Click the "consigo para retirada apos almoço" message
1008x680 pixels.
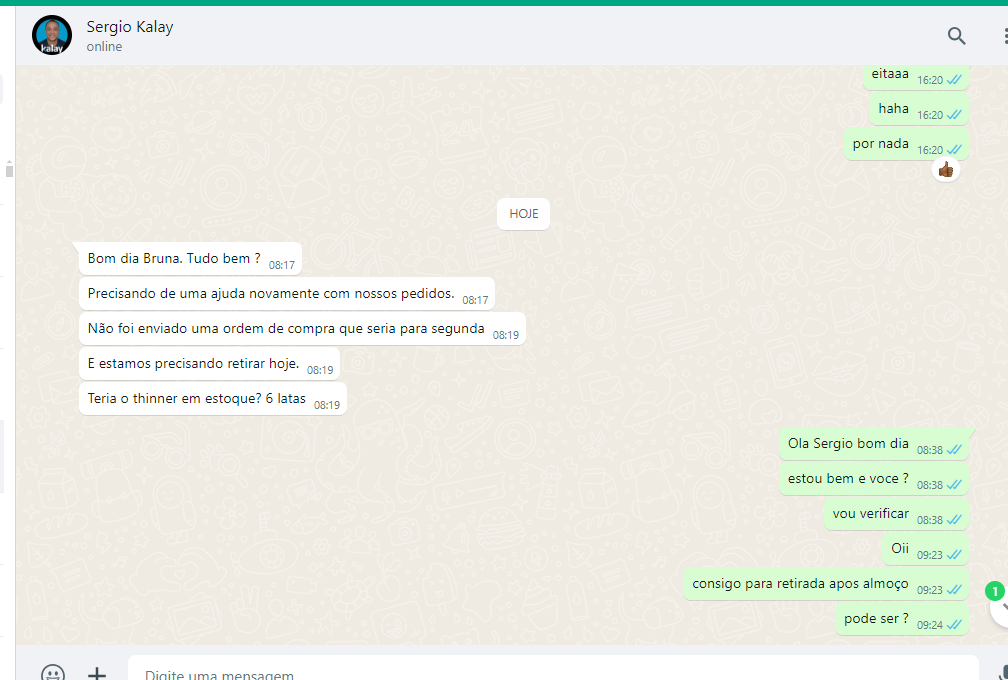click(800, 584)
